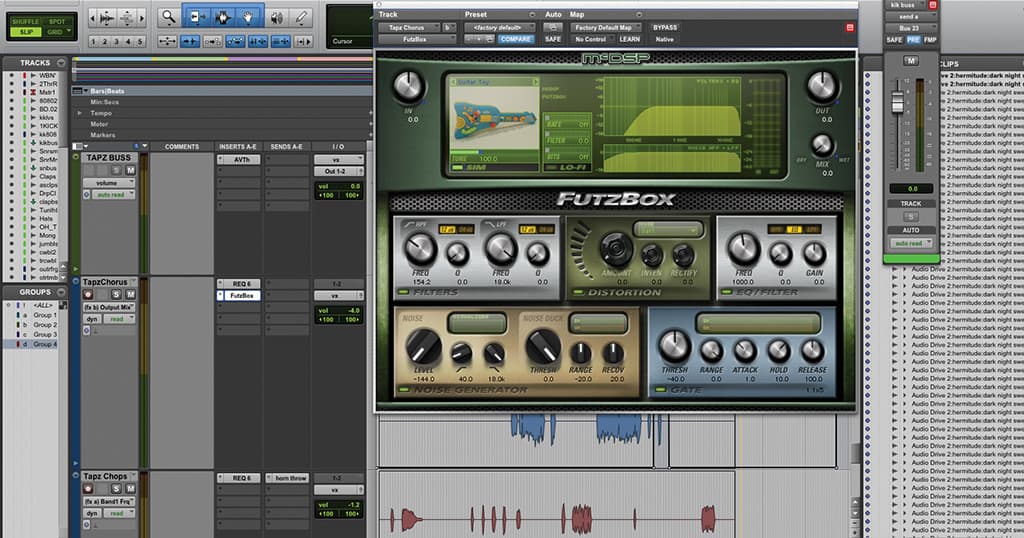Viewport: 1024px width, 538px height.
Task: Click the horizontal zoom in arrow
Action: [142, 18]
